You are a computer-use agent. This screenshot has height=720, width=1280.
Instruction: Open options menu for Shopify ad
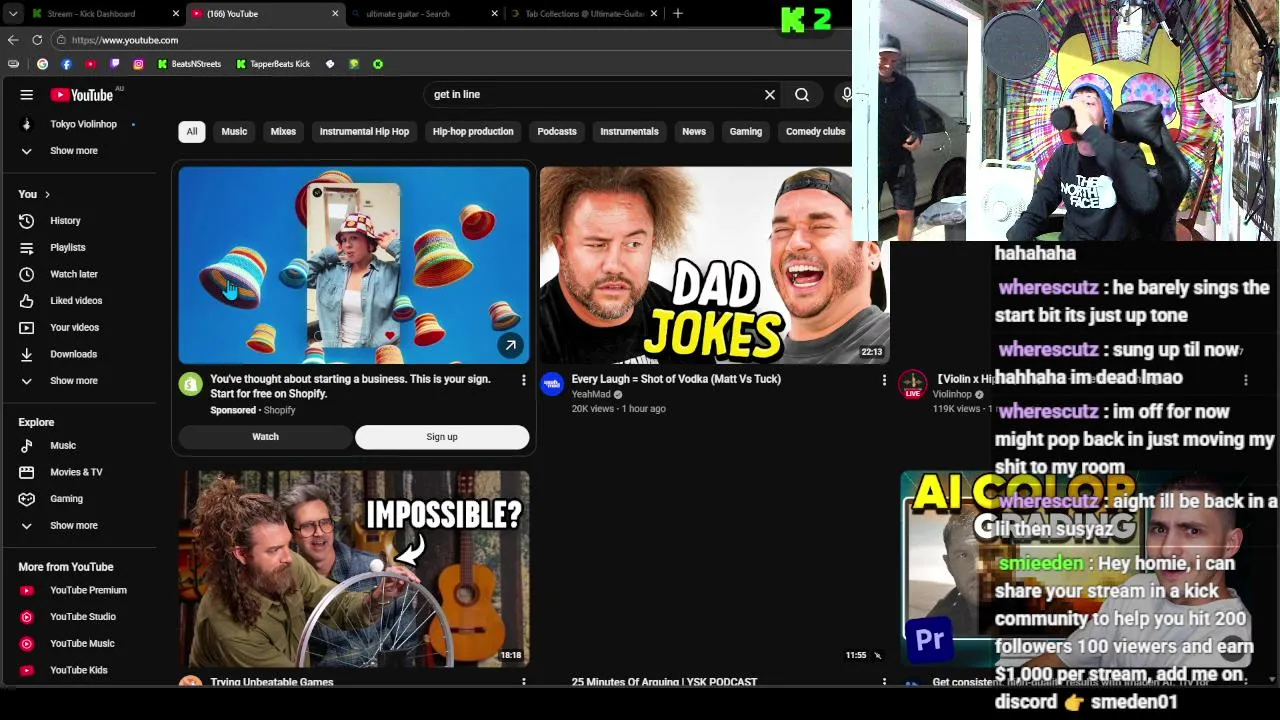tap(523, 380)
